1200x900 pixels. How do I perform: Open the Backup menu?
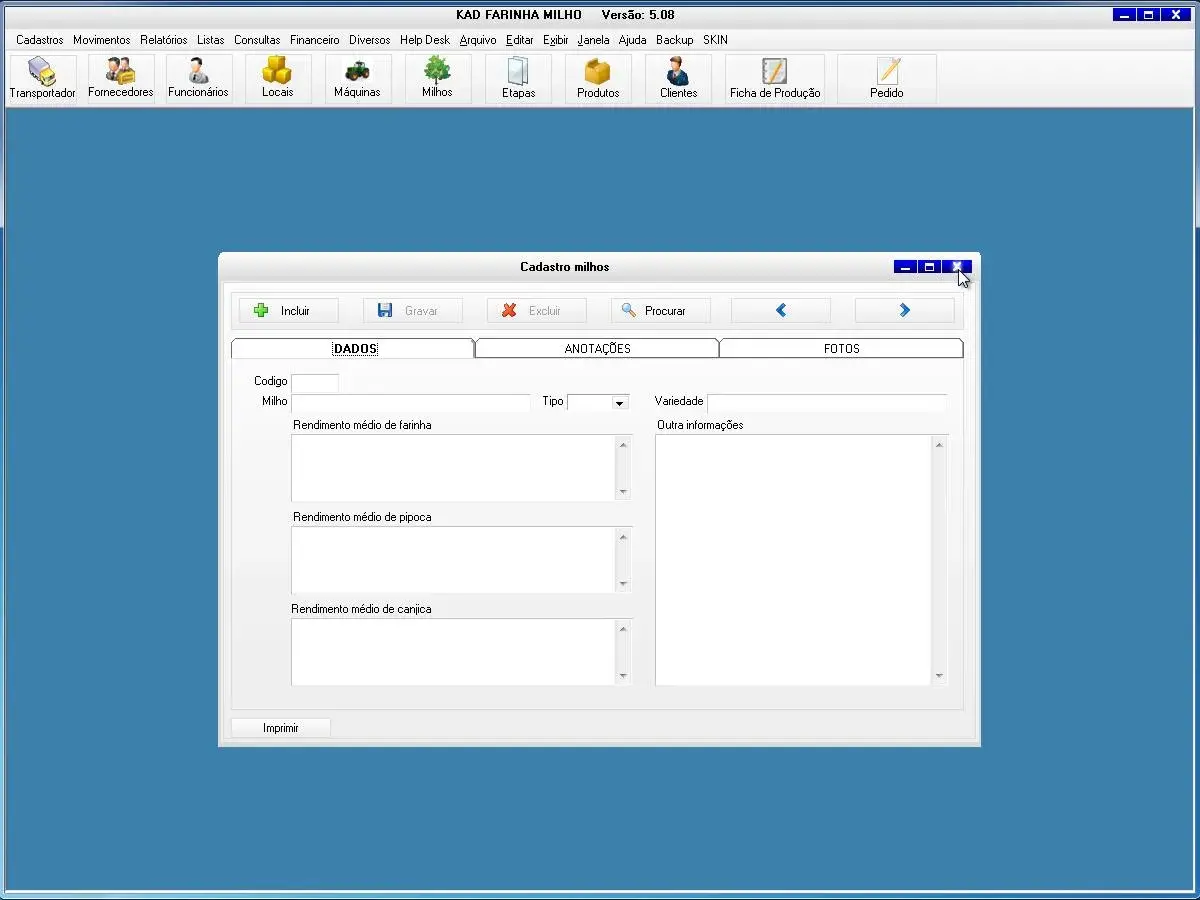tap(675, 40)
